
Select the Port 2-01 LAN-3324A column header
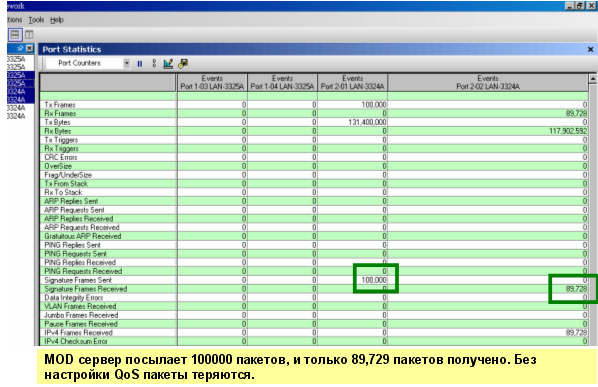click(352, 82)
